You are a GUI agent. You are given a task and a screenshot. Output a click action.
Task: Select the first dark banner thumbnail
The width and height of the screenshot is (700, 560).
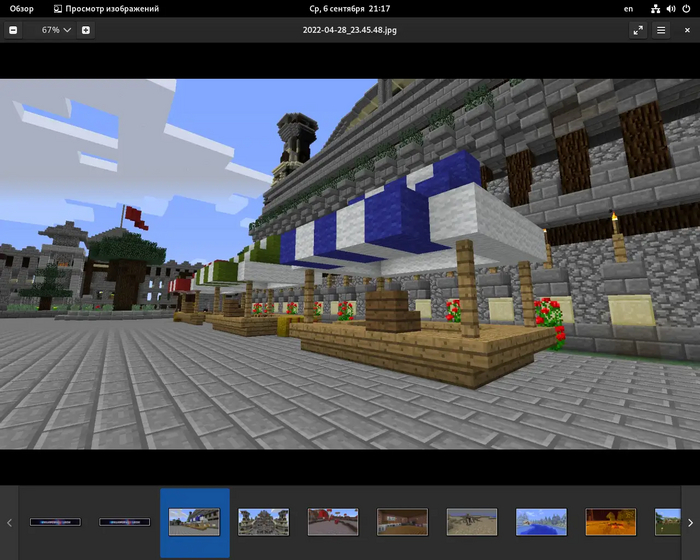pos(55,522)
